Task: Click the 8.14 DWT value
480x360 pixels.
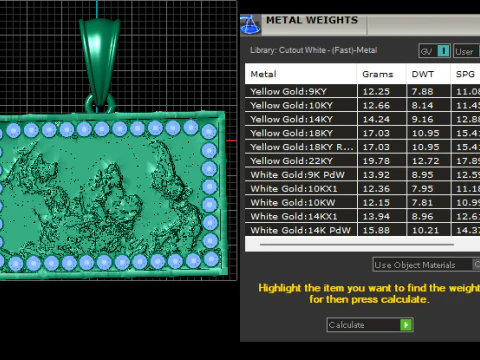Action: 423,106
